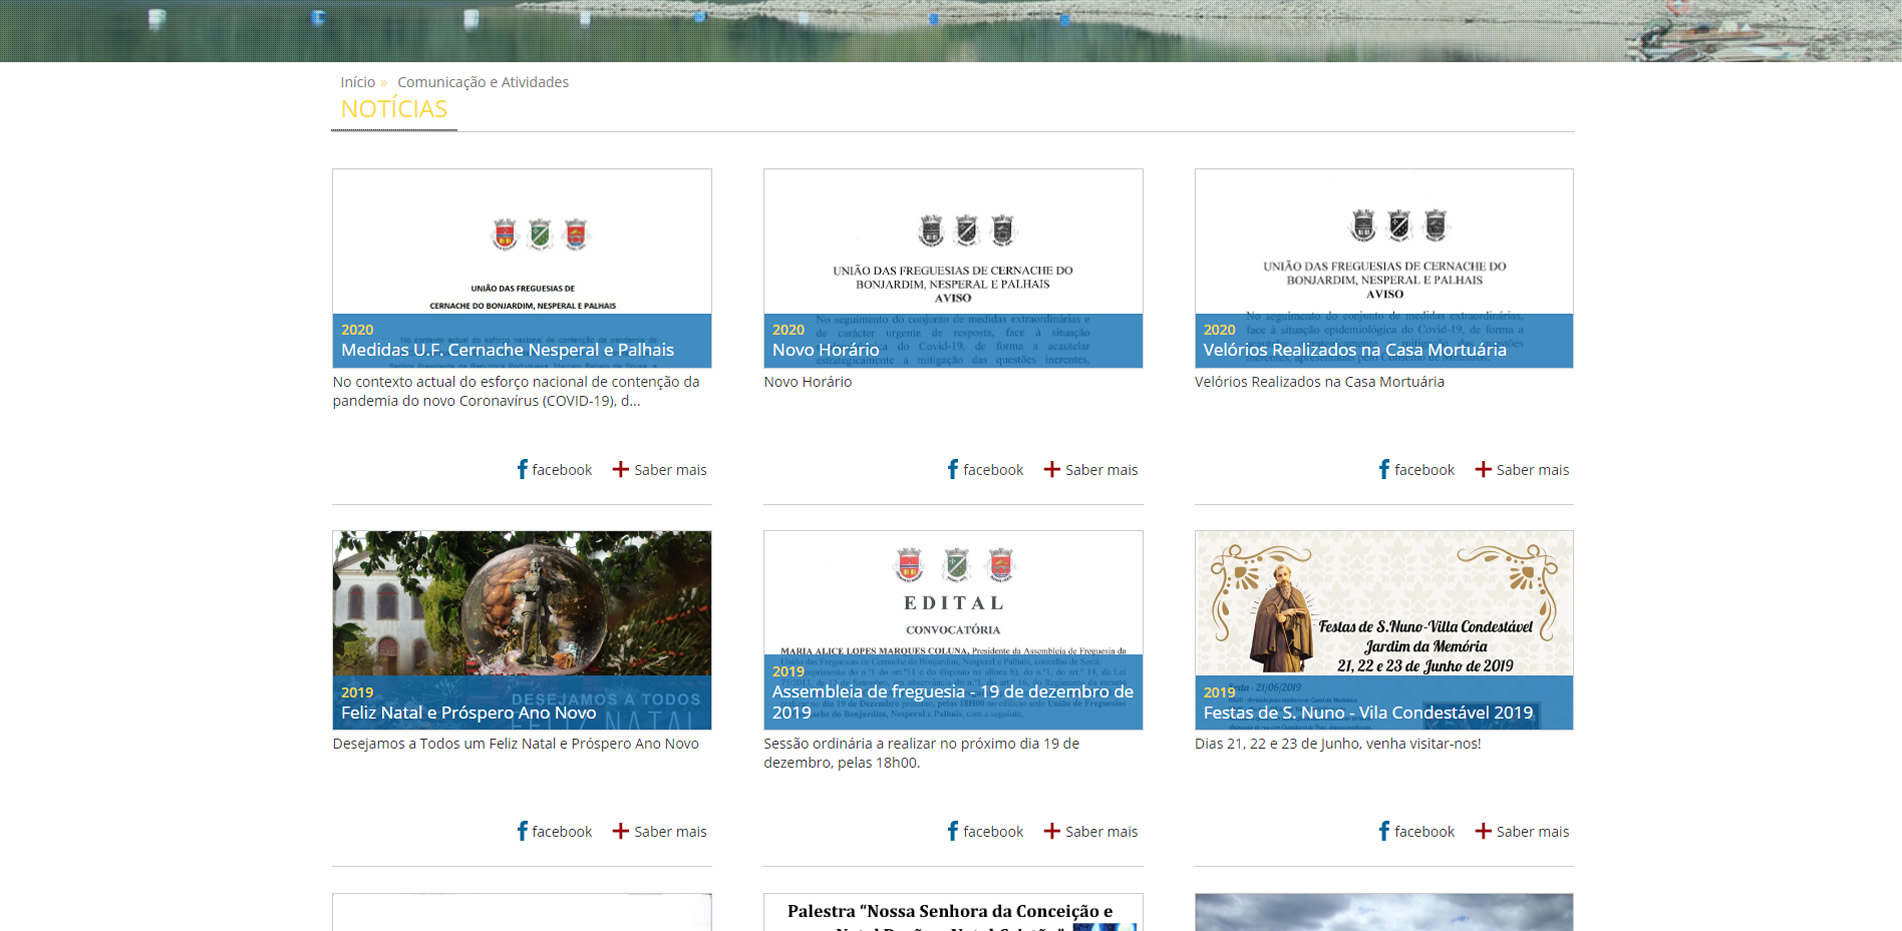Click 2020 year label on Medidas card

pyautogui.click(x=357, y=330)
